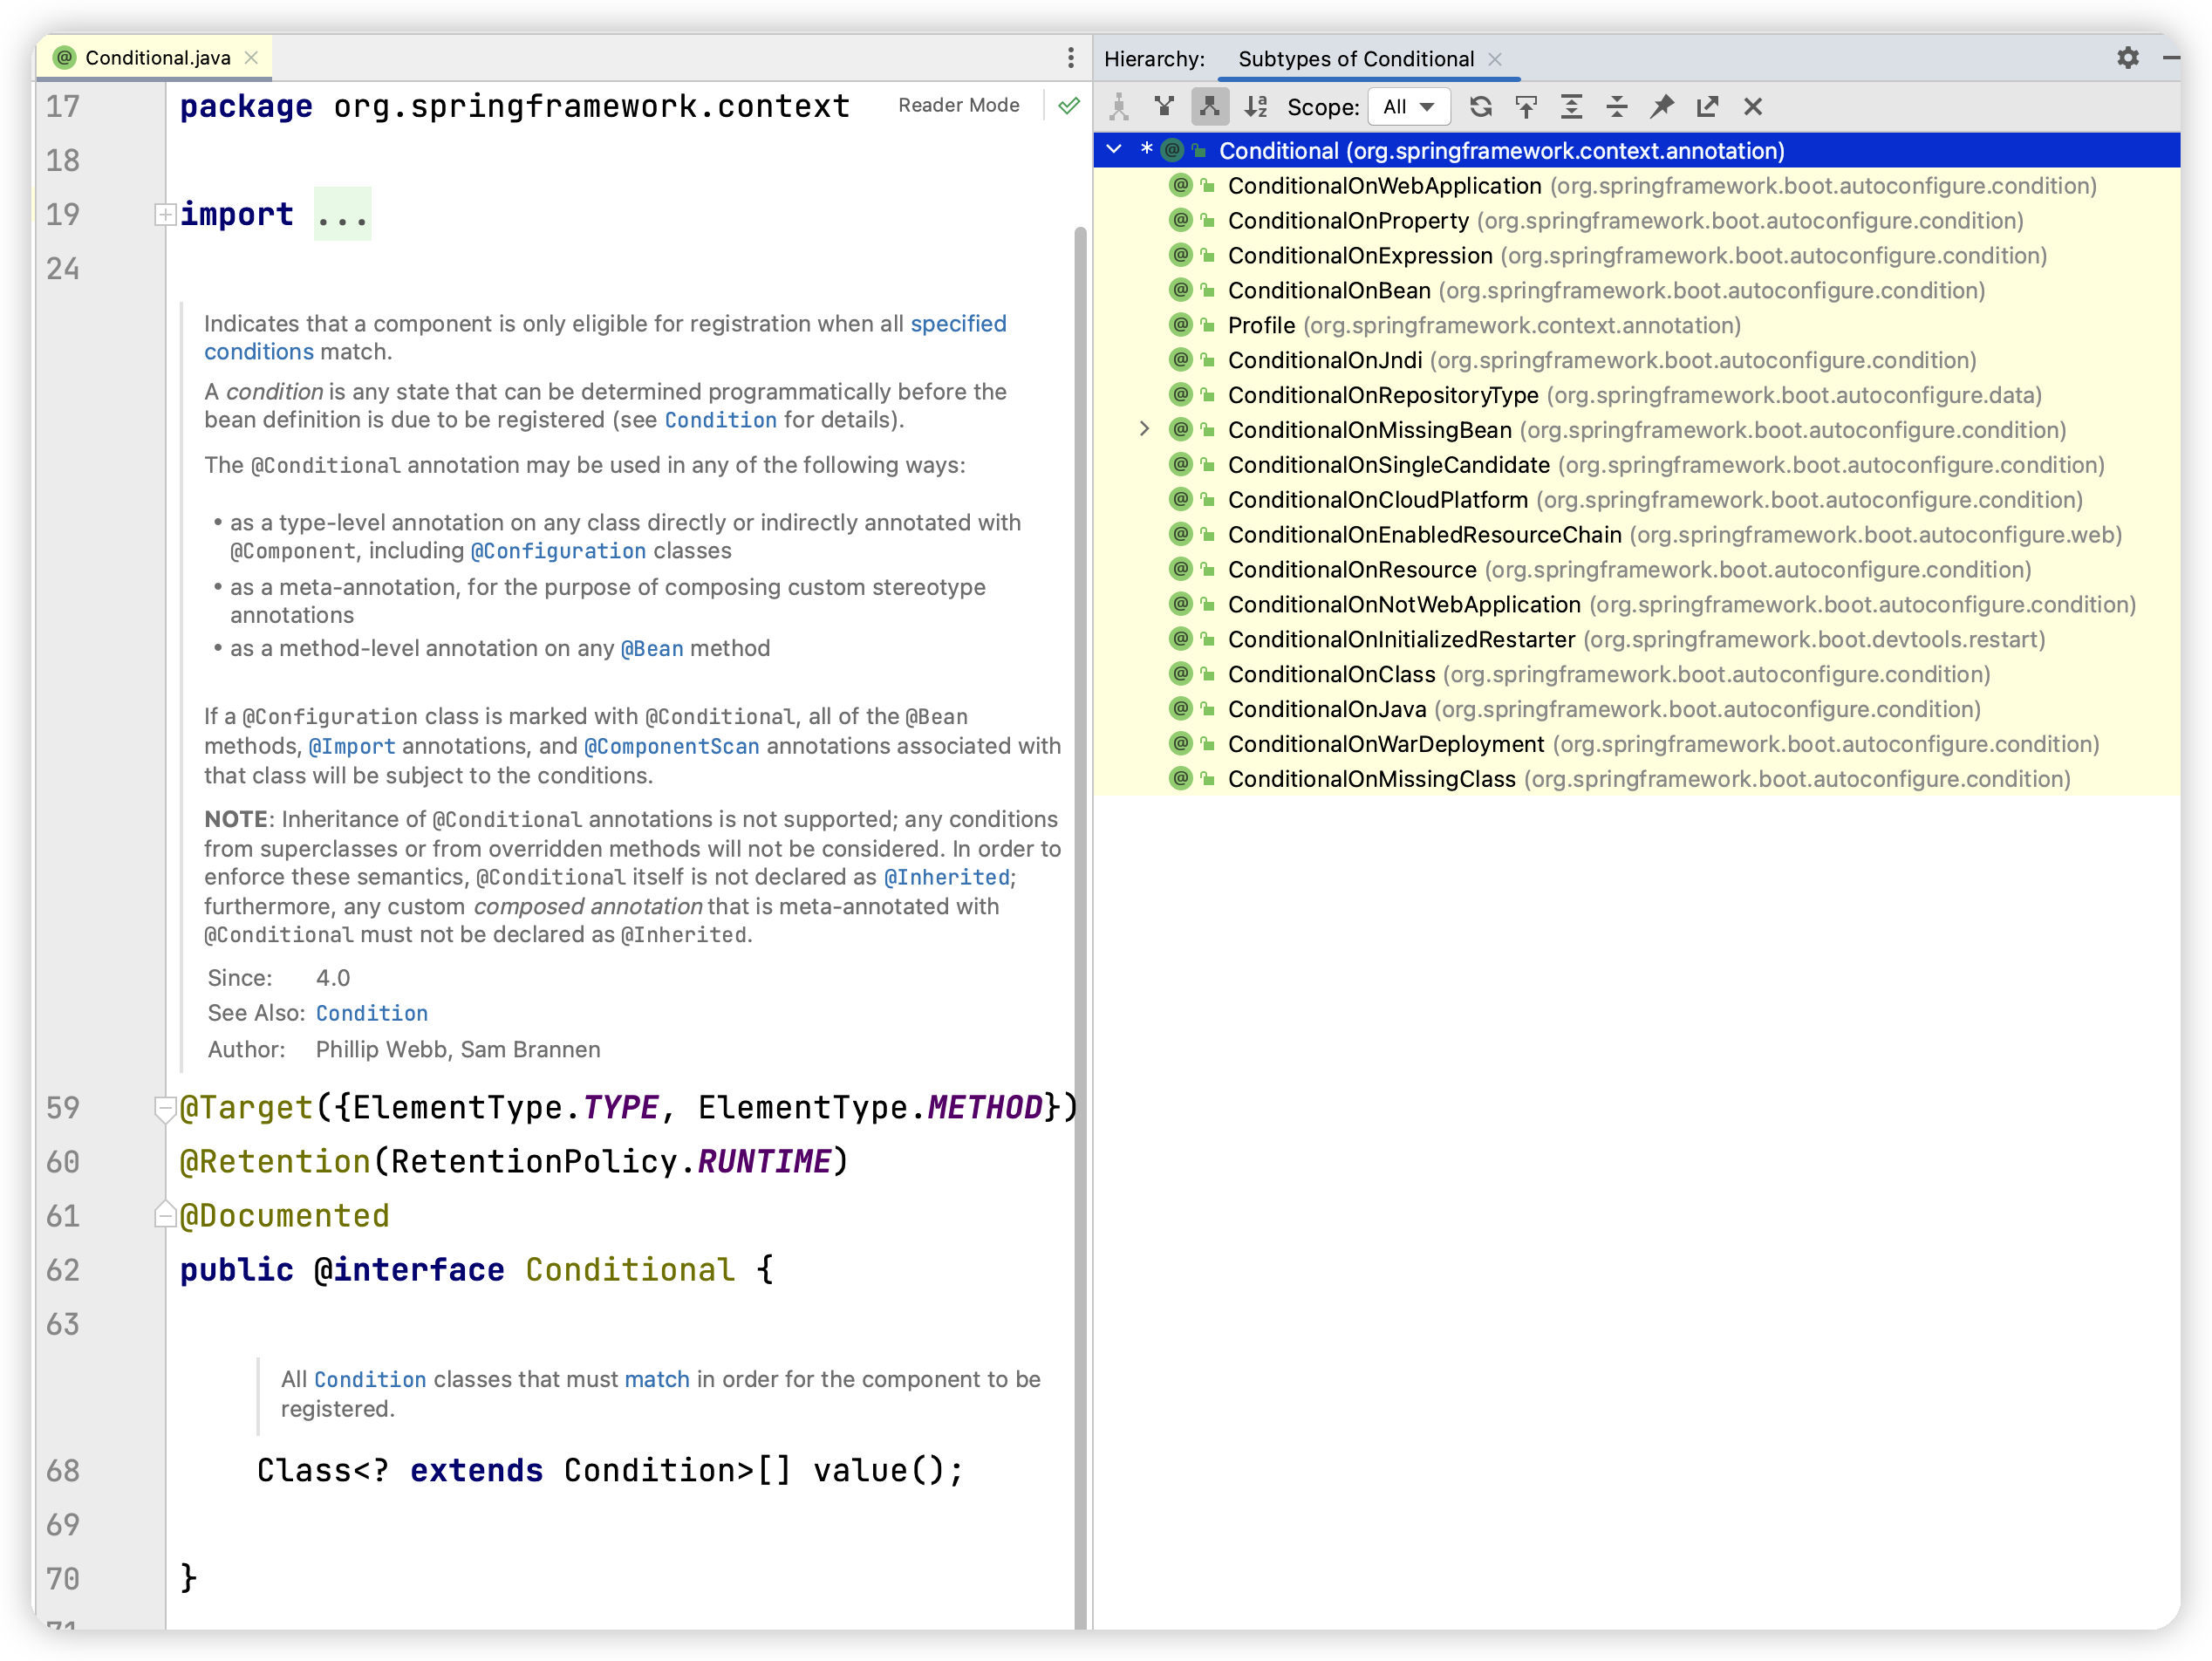Place cursor on Conditional in the declaration
This screenshot has width=2212, height=1661.
click(x=630, y=1269)
